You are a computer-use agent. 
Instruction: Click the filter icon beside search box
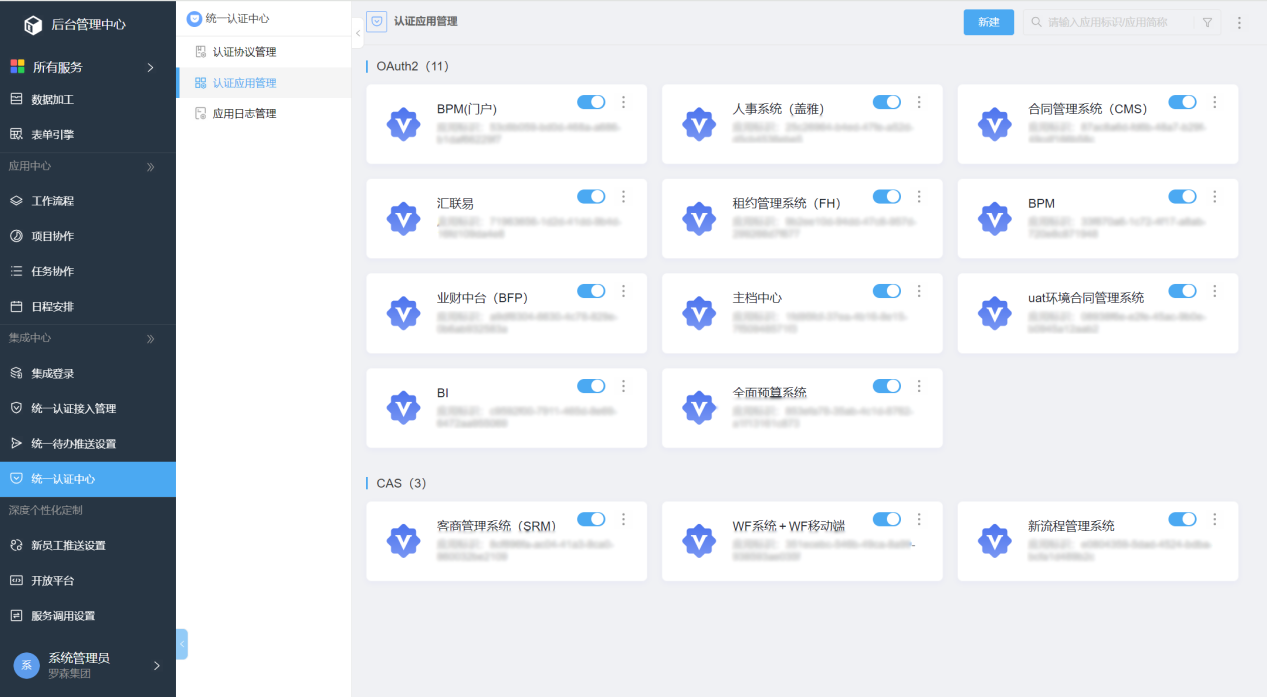coord(1207,22)
